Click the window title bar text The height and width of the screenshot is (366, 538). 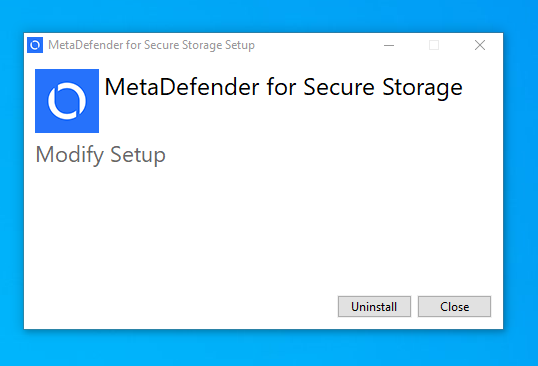coord(151,45)
